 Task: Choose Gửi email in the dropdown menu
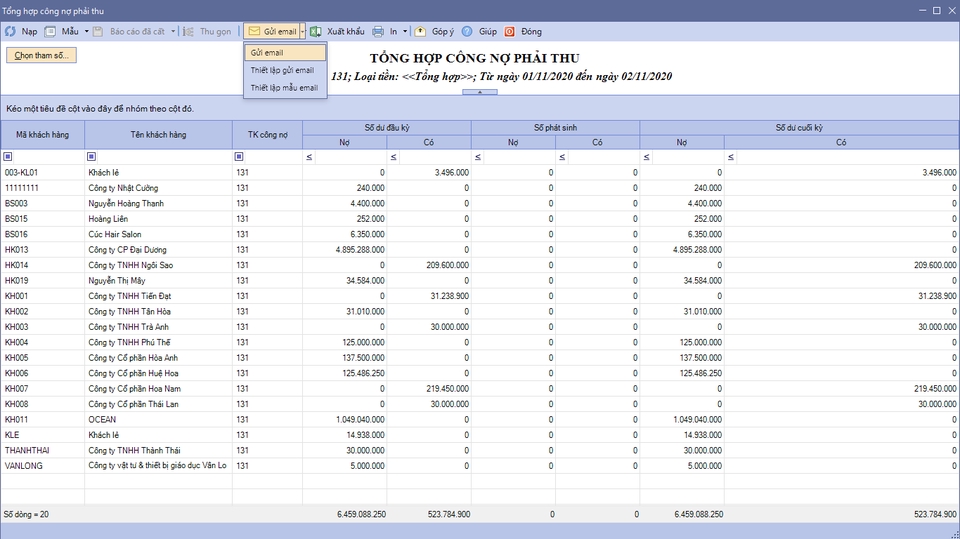tap(285, 53)
